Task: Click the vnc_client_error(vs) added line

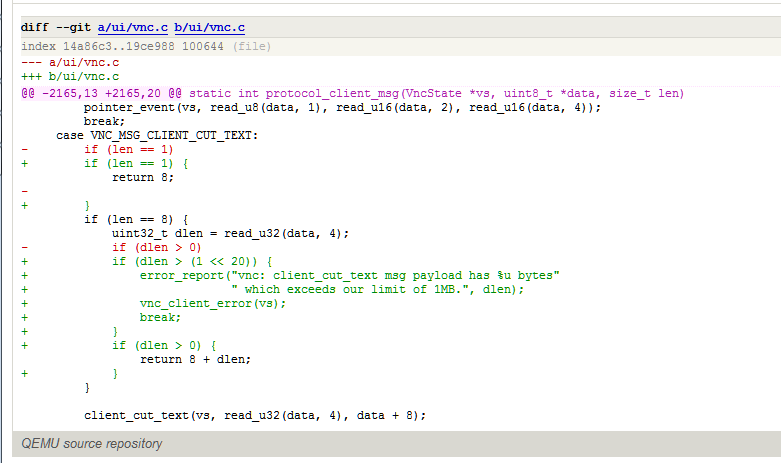Action: tap(212, 303)
